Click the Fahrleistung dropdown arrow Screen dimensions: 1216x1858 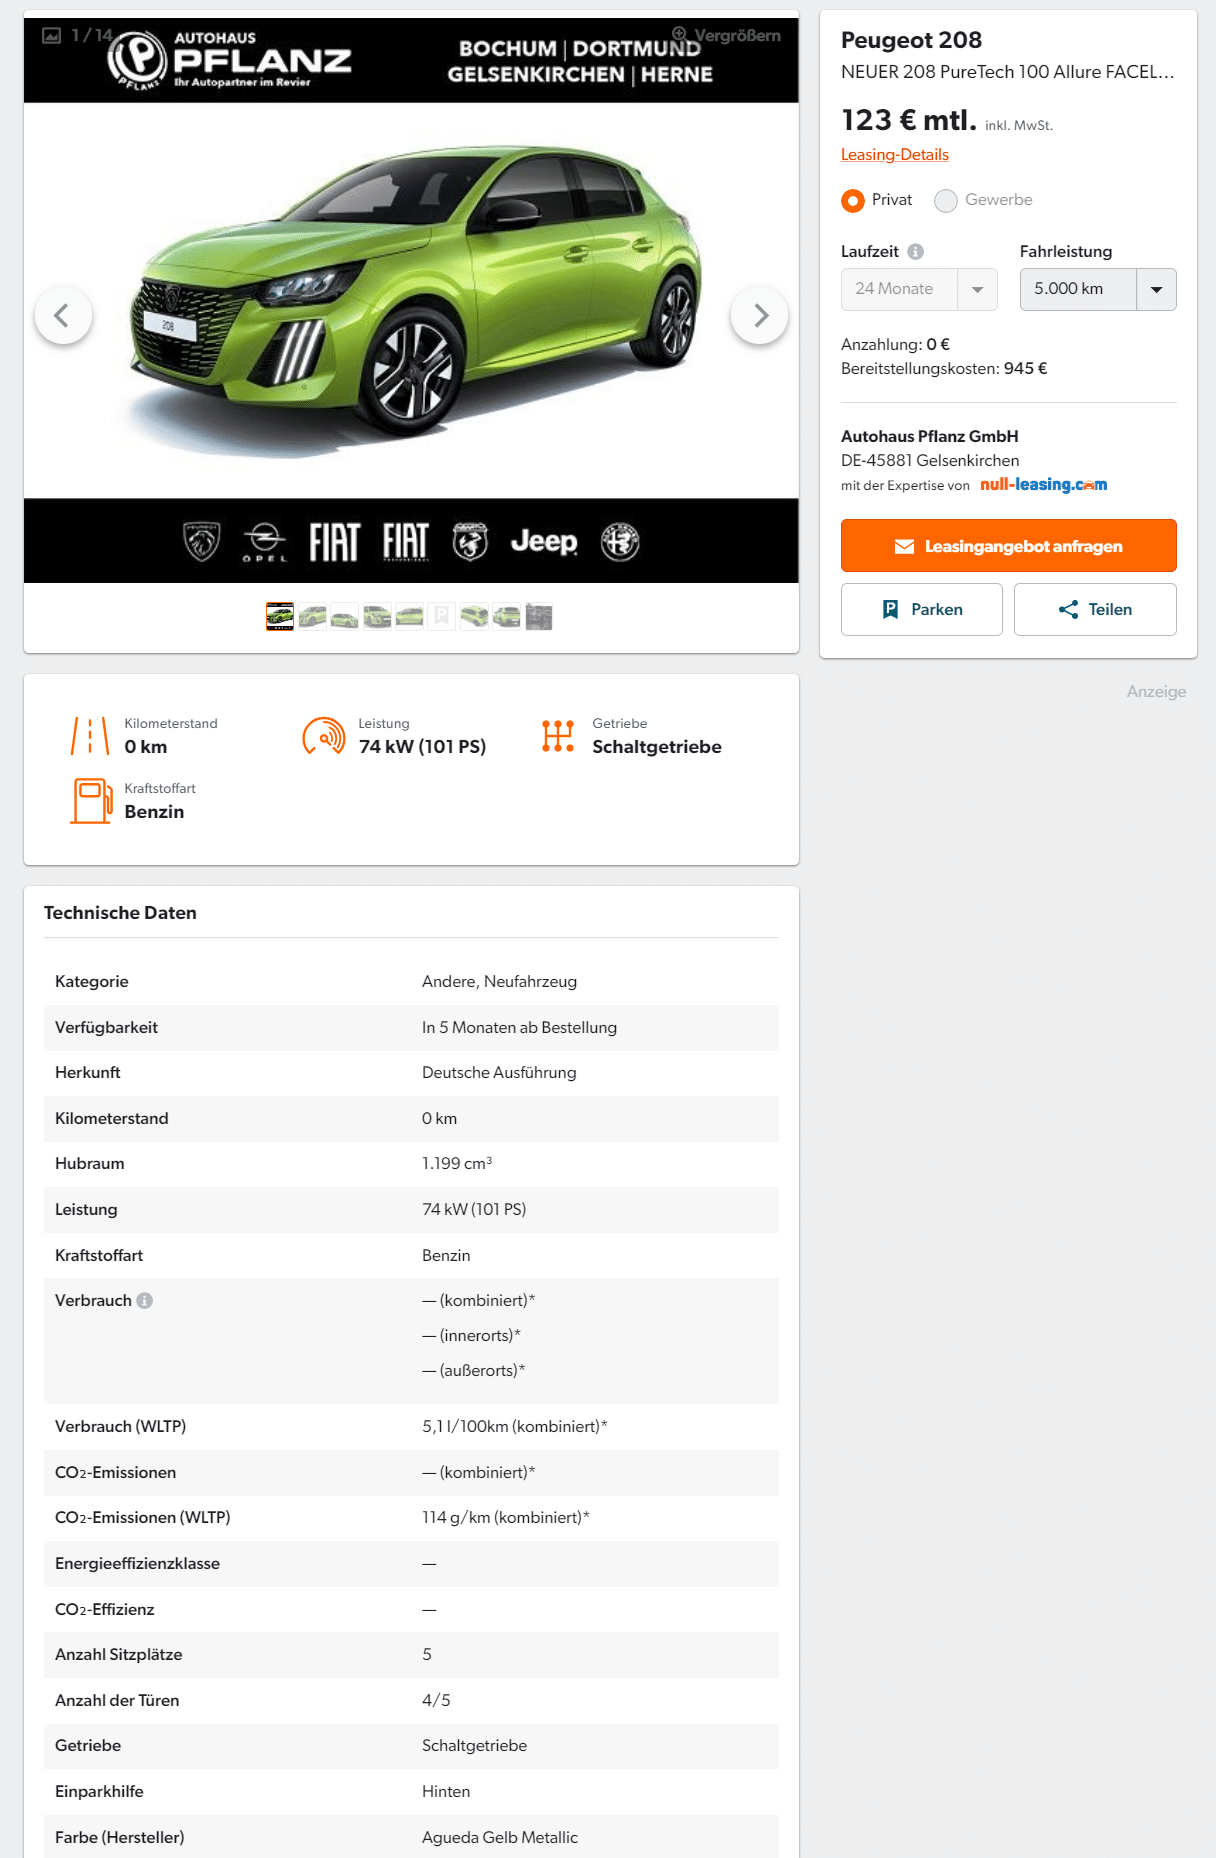(1157, 289)
